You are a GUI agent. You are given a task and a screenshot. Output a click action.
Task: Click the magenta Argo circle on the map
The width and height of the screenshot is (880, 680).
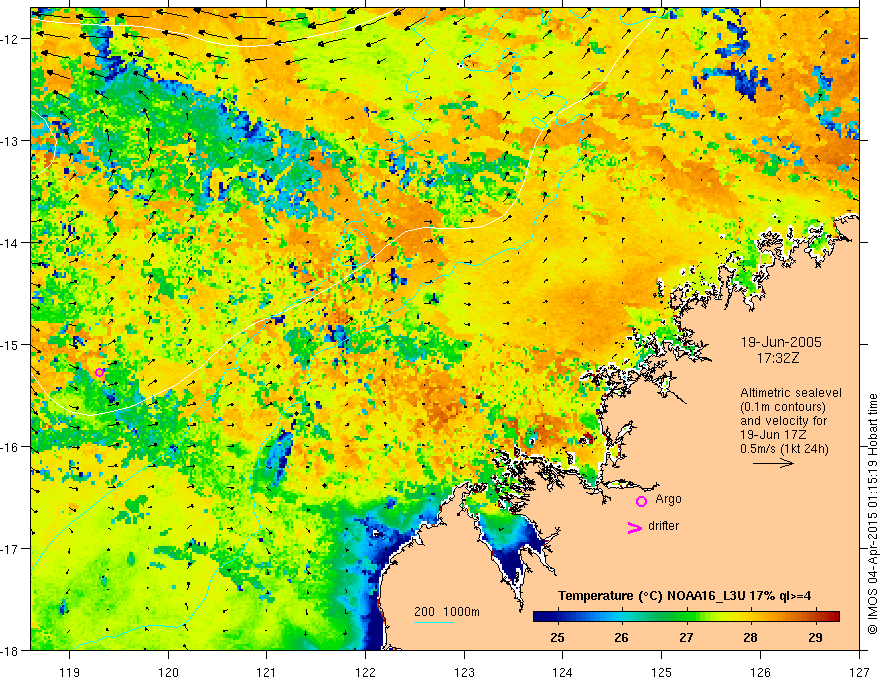click(99, 373)
